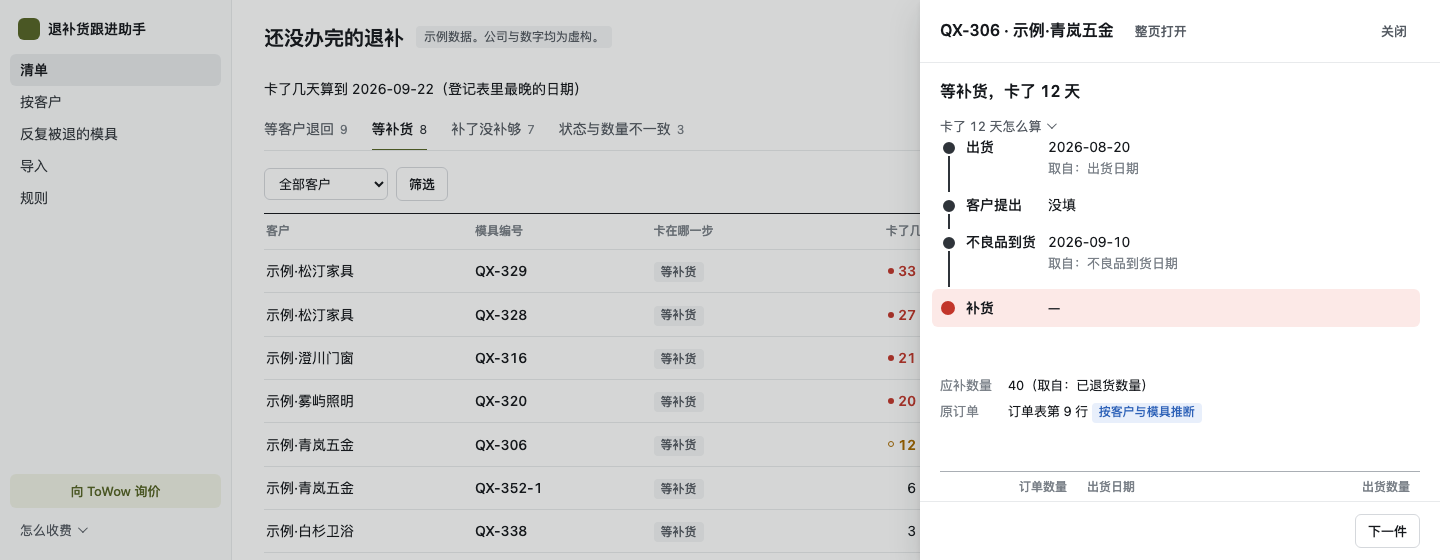Screen dimensions: 1440x560
Task: Click the 按客户与模具推断 tag
Action: [1147, 412]
